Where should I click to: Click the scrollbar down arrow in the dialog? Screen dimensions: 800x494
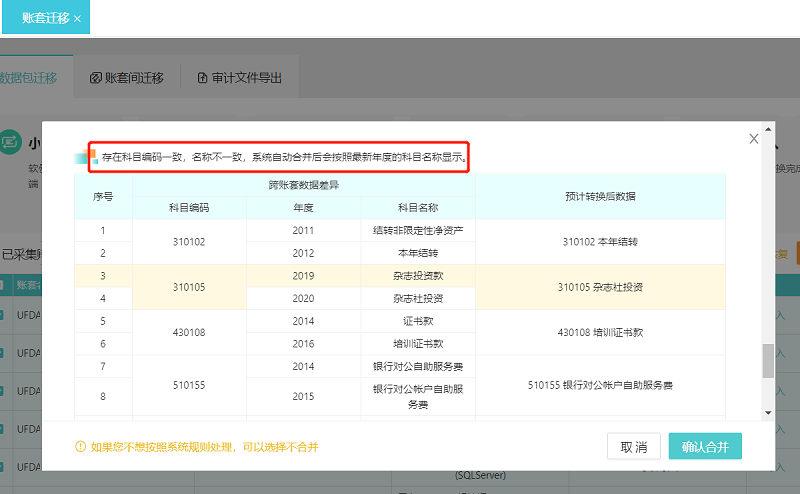coord(768,412)
